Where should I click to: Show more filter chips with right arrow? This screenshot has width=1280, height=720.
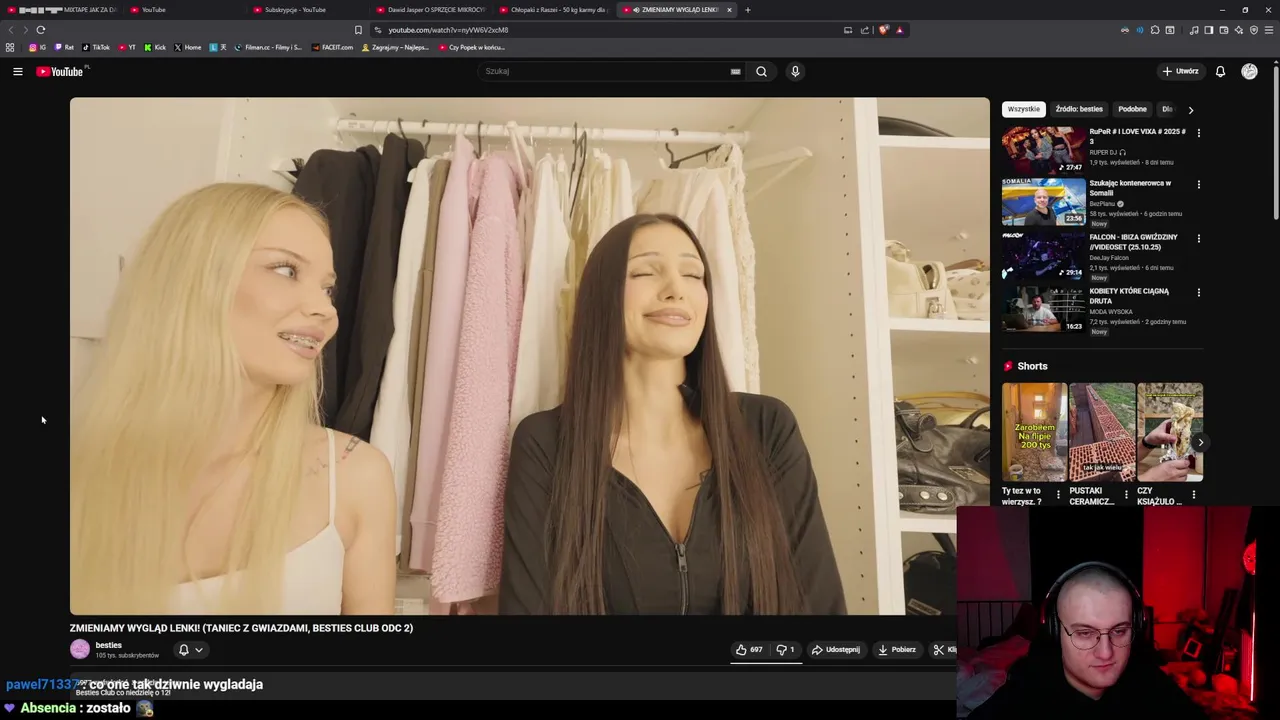click(1191, 109)
